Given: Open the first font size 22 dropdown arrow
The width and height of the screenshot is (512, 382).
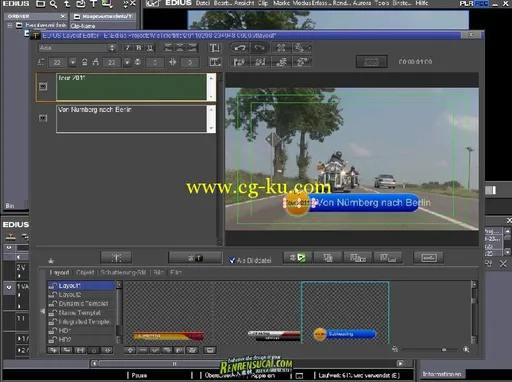Looking at the screenshot, I should 72,62.
